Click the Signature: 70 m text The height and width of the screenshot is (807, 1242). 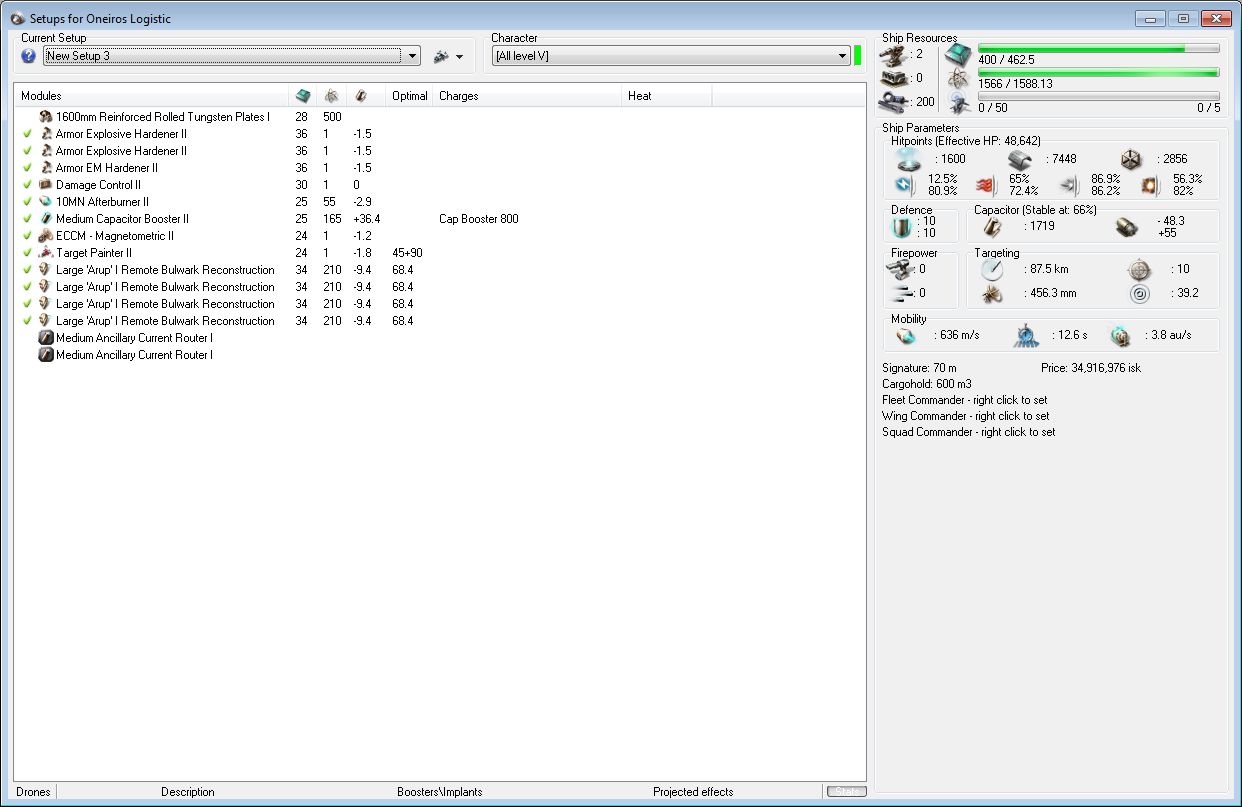[x=919, y=368]
